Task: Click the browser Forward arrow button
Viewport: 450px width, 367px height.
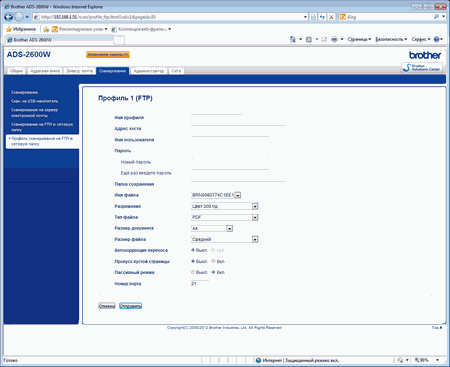Action: pyautogui.click(x=19, y=17)
